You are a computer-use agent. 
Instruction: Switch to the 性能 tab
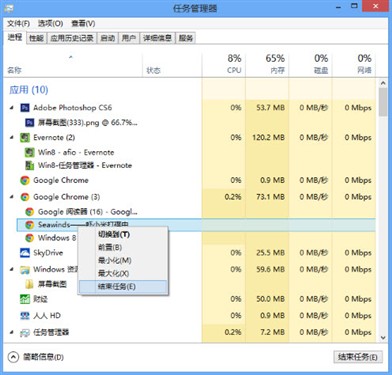point(36,38)
